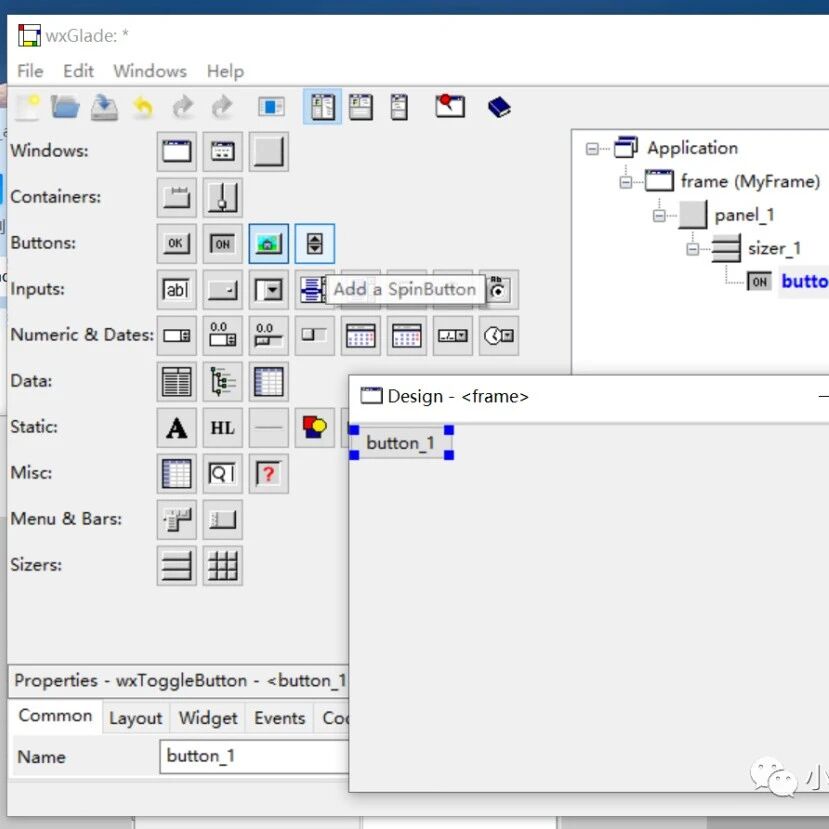829x829 pixels.
Task: Select the narrow single-column layout icon
Action: coord(399,107)
